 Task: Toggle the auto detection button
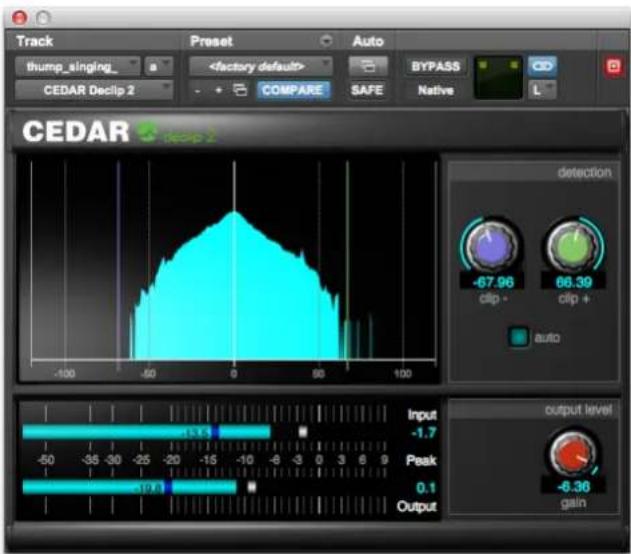[518, 337]
